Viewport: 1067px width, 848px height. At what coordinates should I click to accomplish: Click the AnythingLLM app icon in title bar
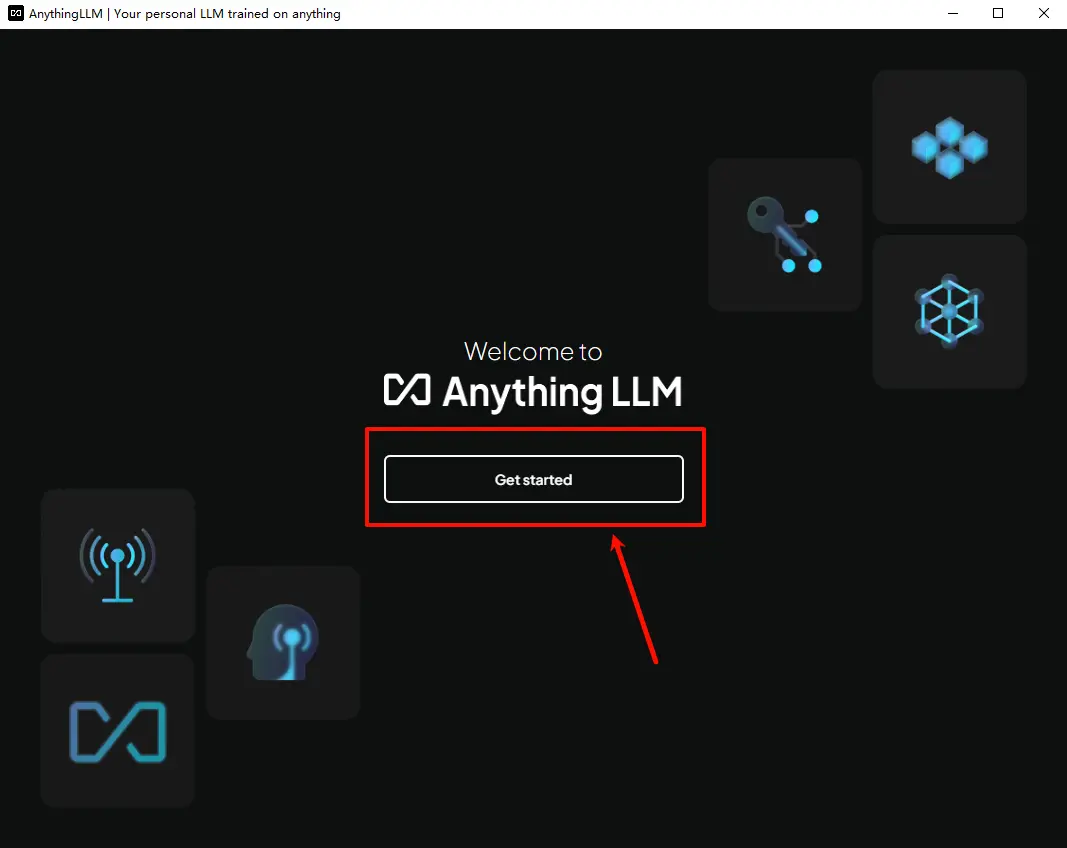[x=16, y=14]
